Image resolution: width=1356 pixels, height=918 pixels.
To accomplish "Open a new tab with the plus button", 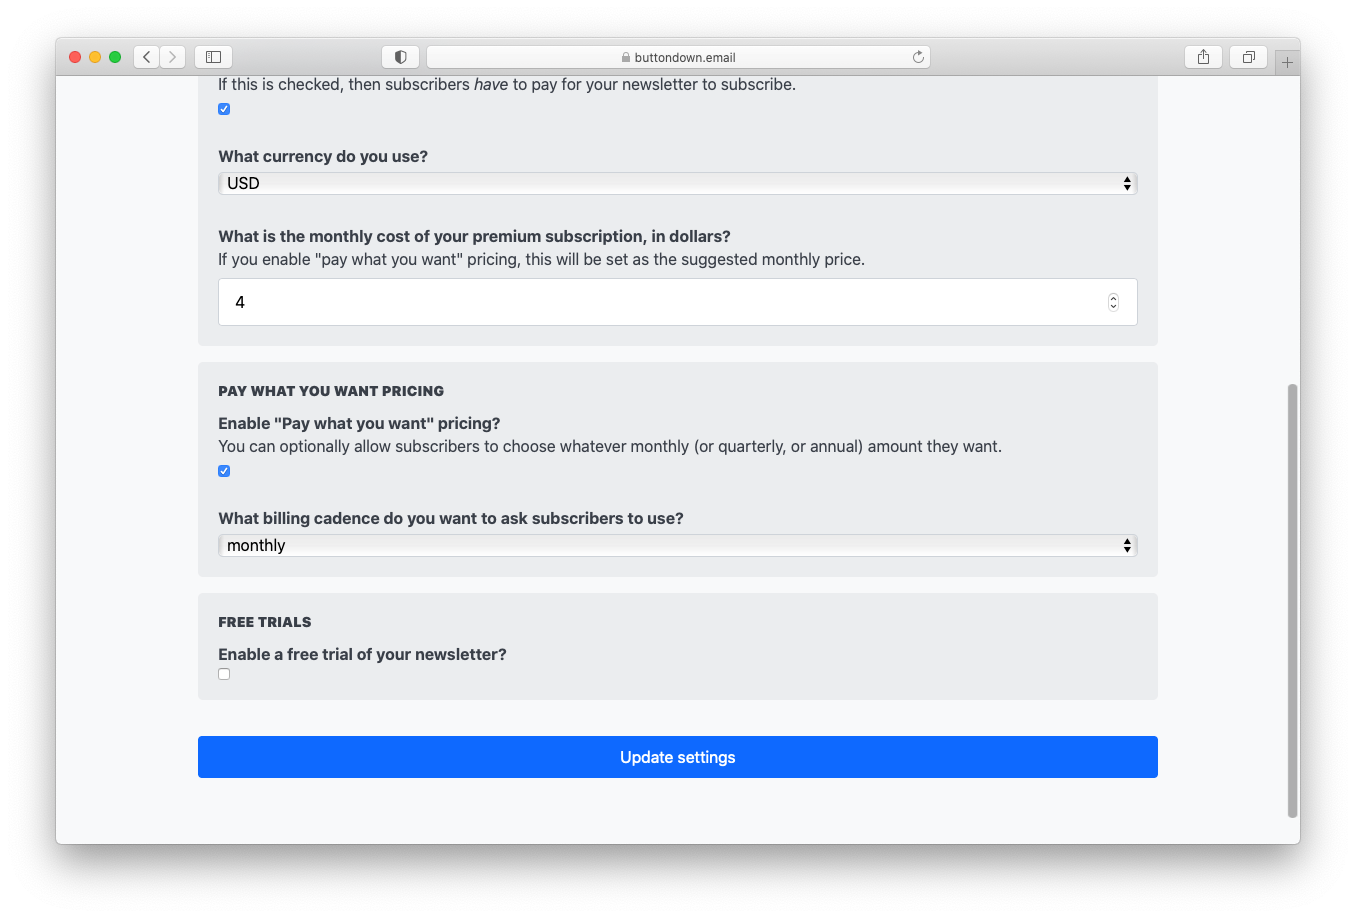I will click(x=1287, y=62).
